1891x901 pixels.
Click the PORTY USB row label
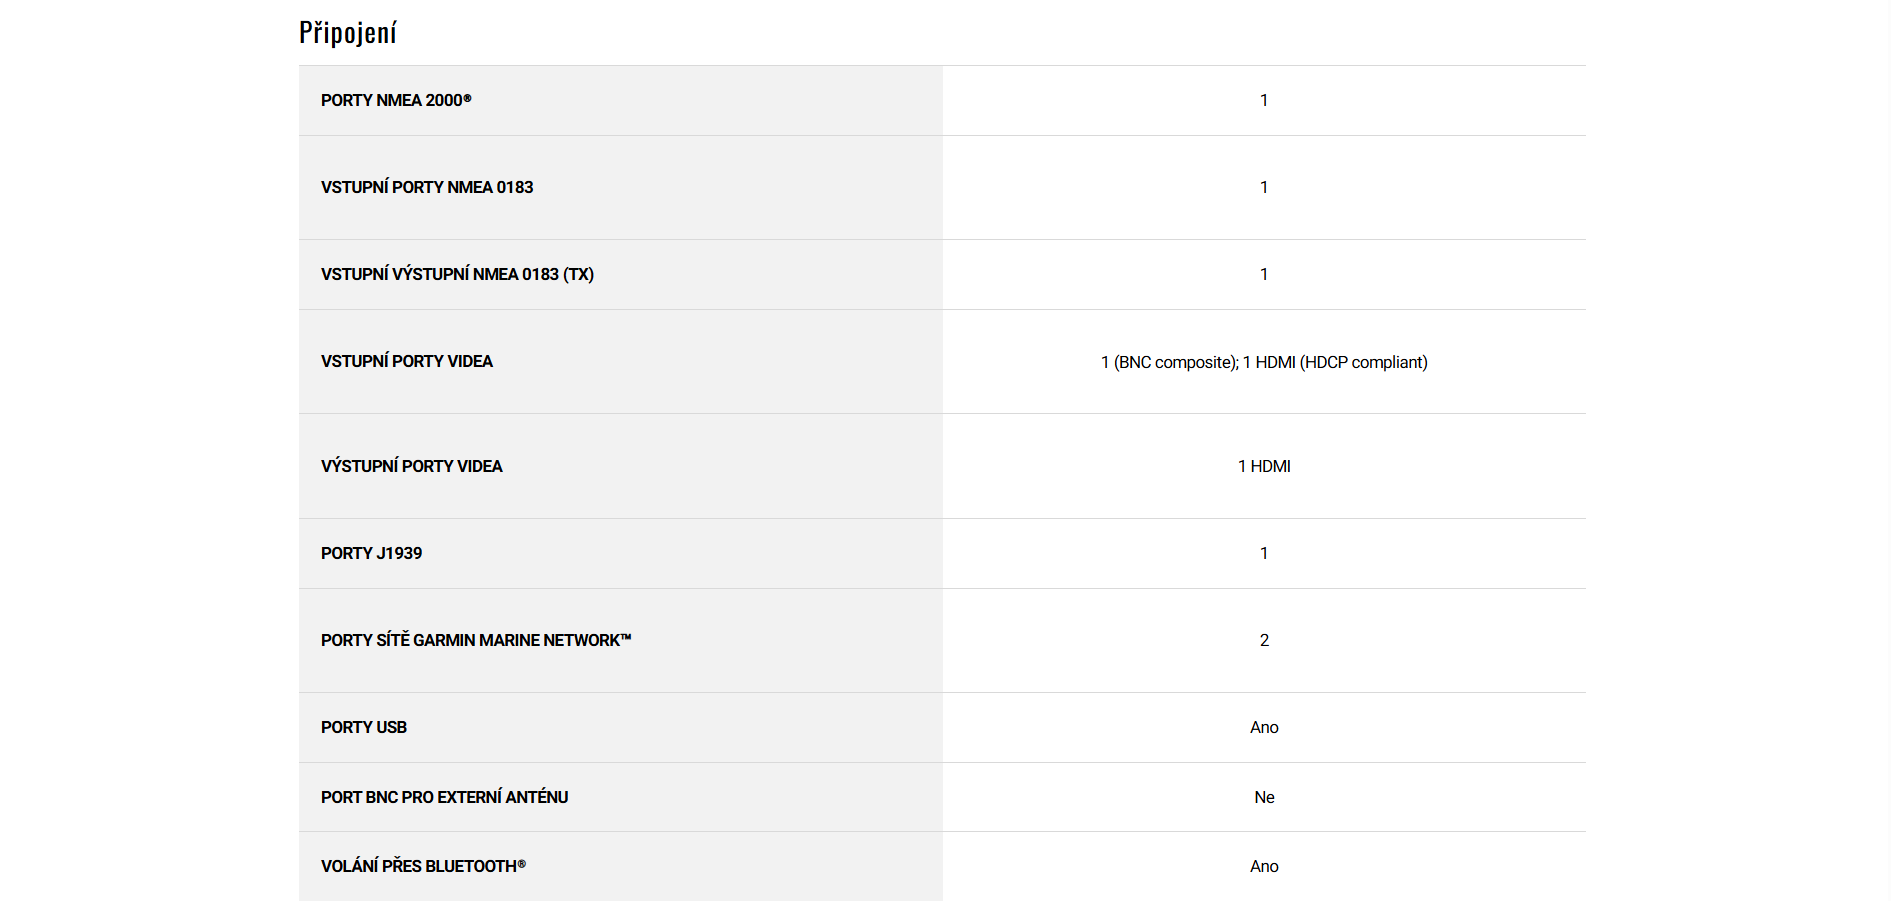(x=364, y=727)
